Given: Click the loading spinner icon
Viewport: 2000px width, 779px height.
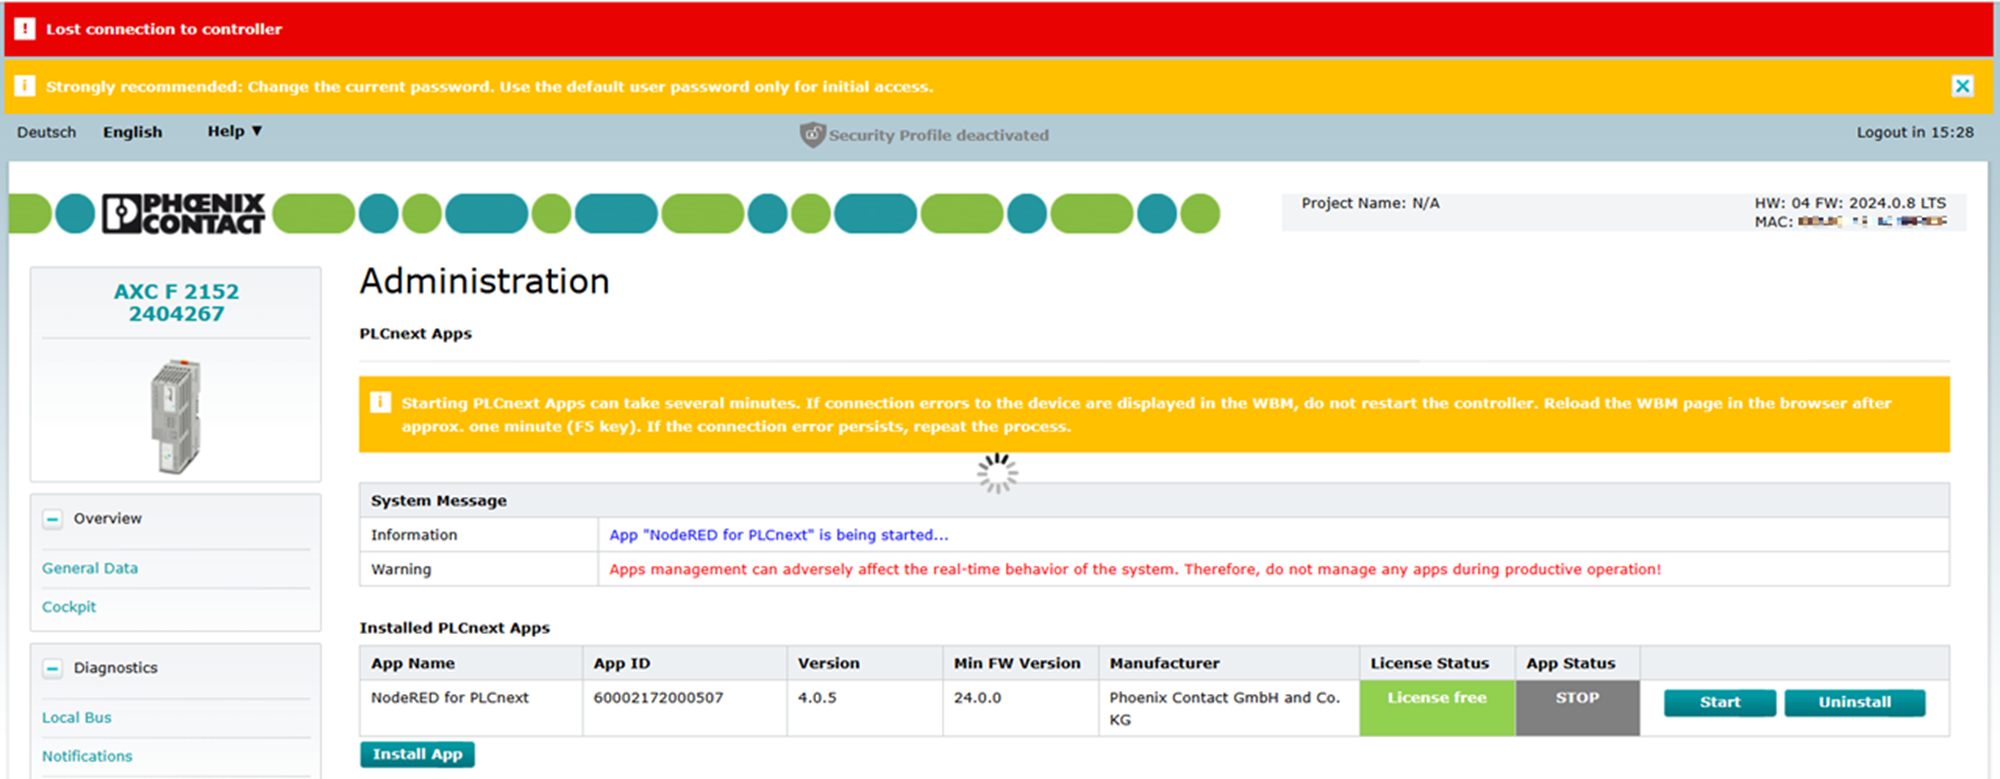Looking at the screenshot, I should [x=997, y=473].
